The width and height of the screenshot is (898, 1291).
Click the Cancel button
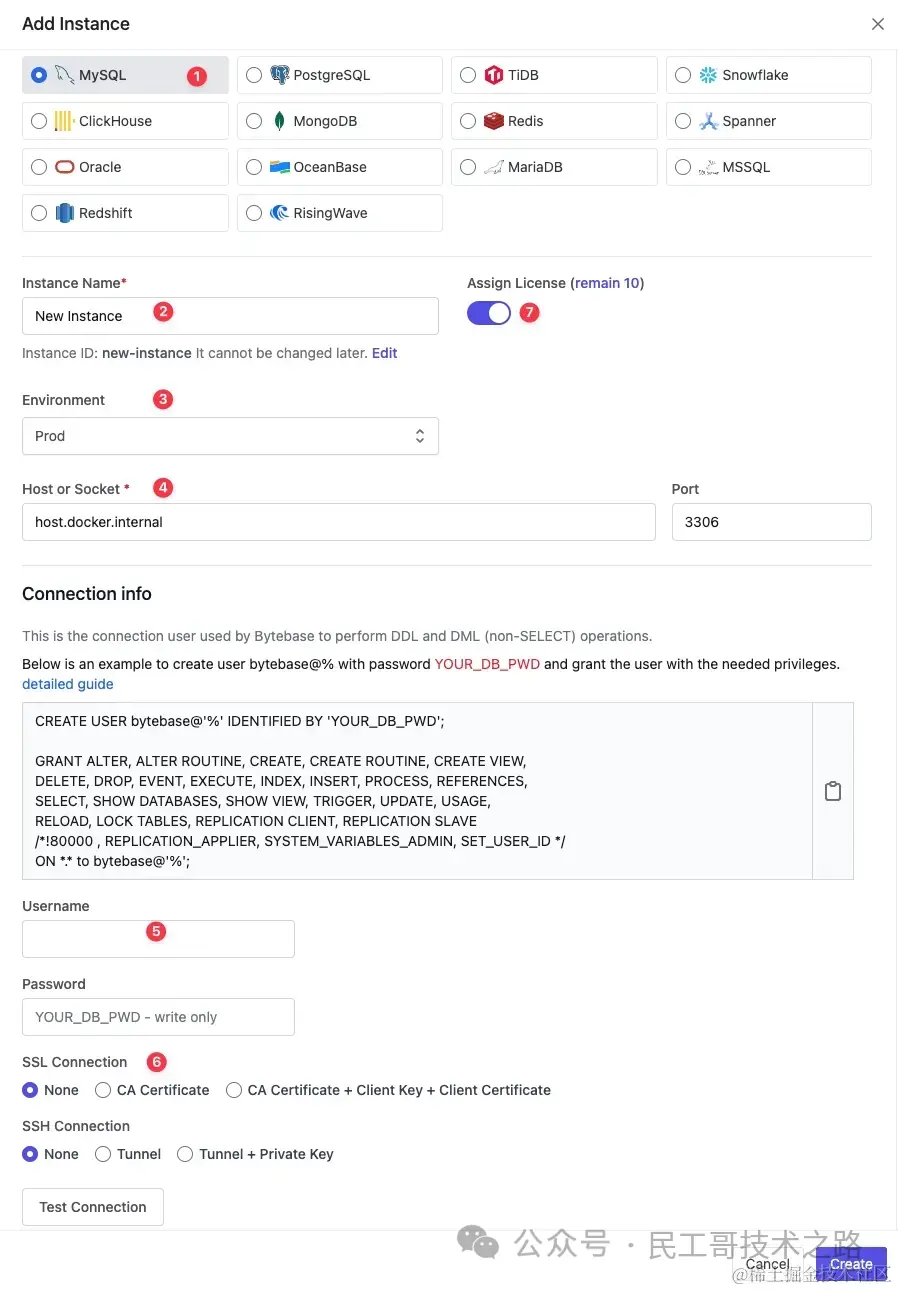click(x=768, y=1264)
